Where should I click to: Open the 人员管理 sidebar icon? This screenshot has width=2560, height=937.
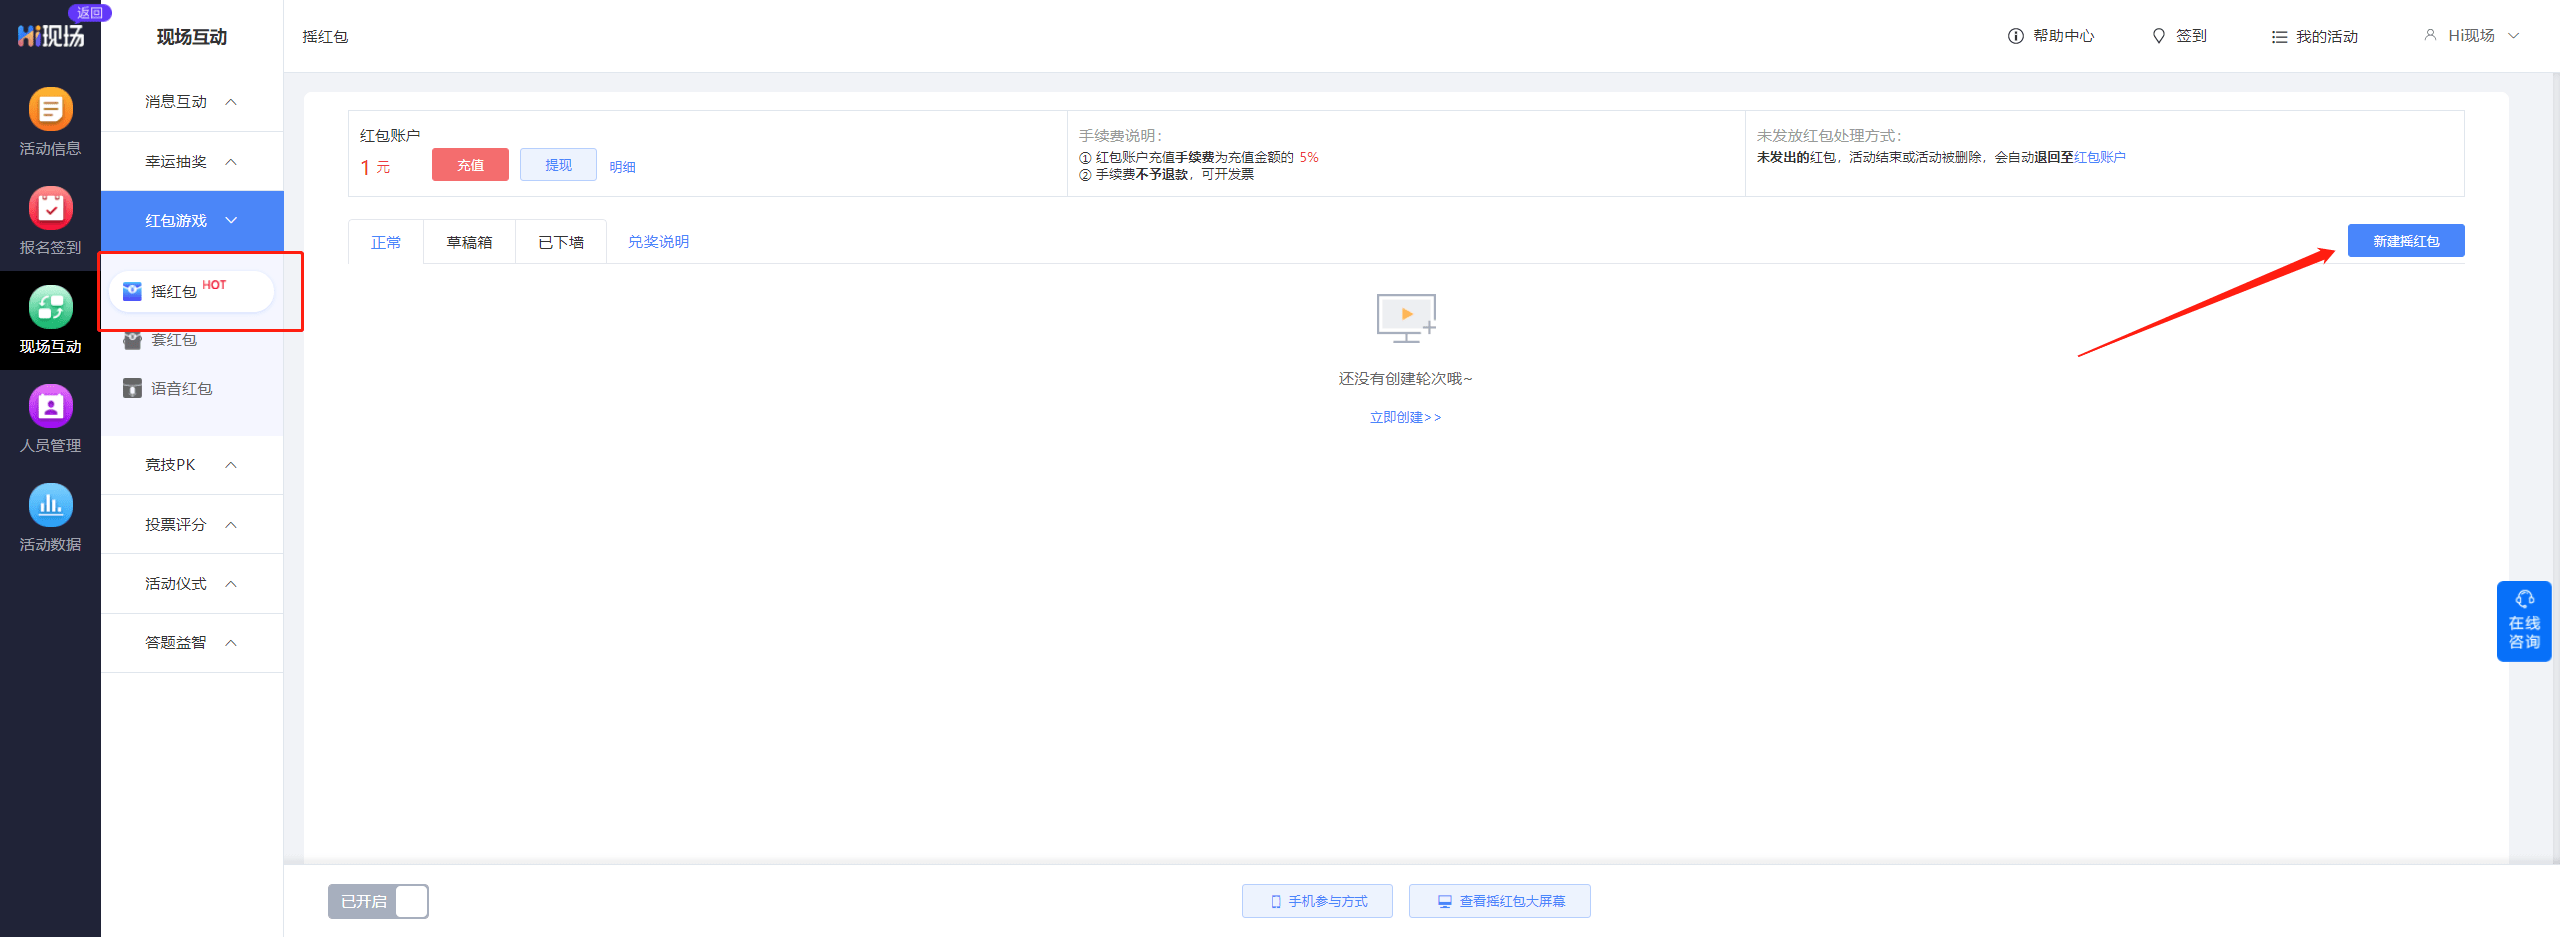click(50, 407)
